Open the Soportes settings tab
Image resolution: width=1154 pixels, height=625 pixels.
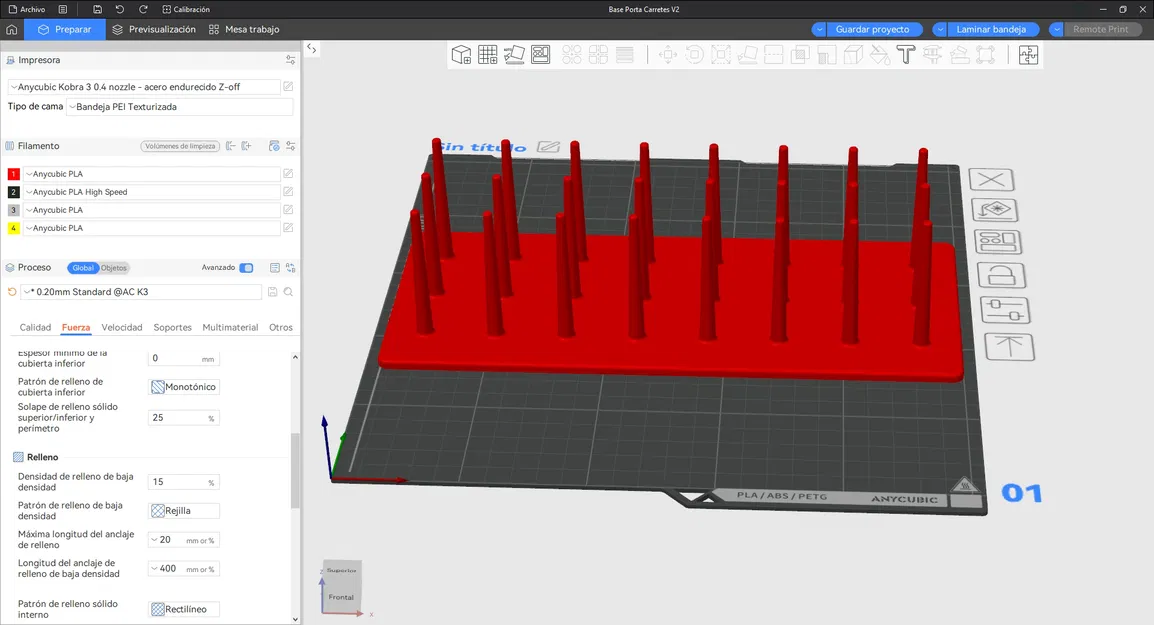click(172, 328)
